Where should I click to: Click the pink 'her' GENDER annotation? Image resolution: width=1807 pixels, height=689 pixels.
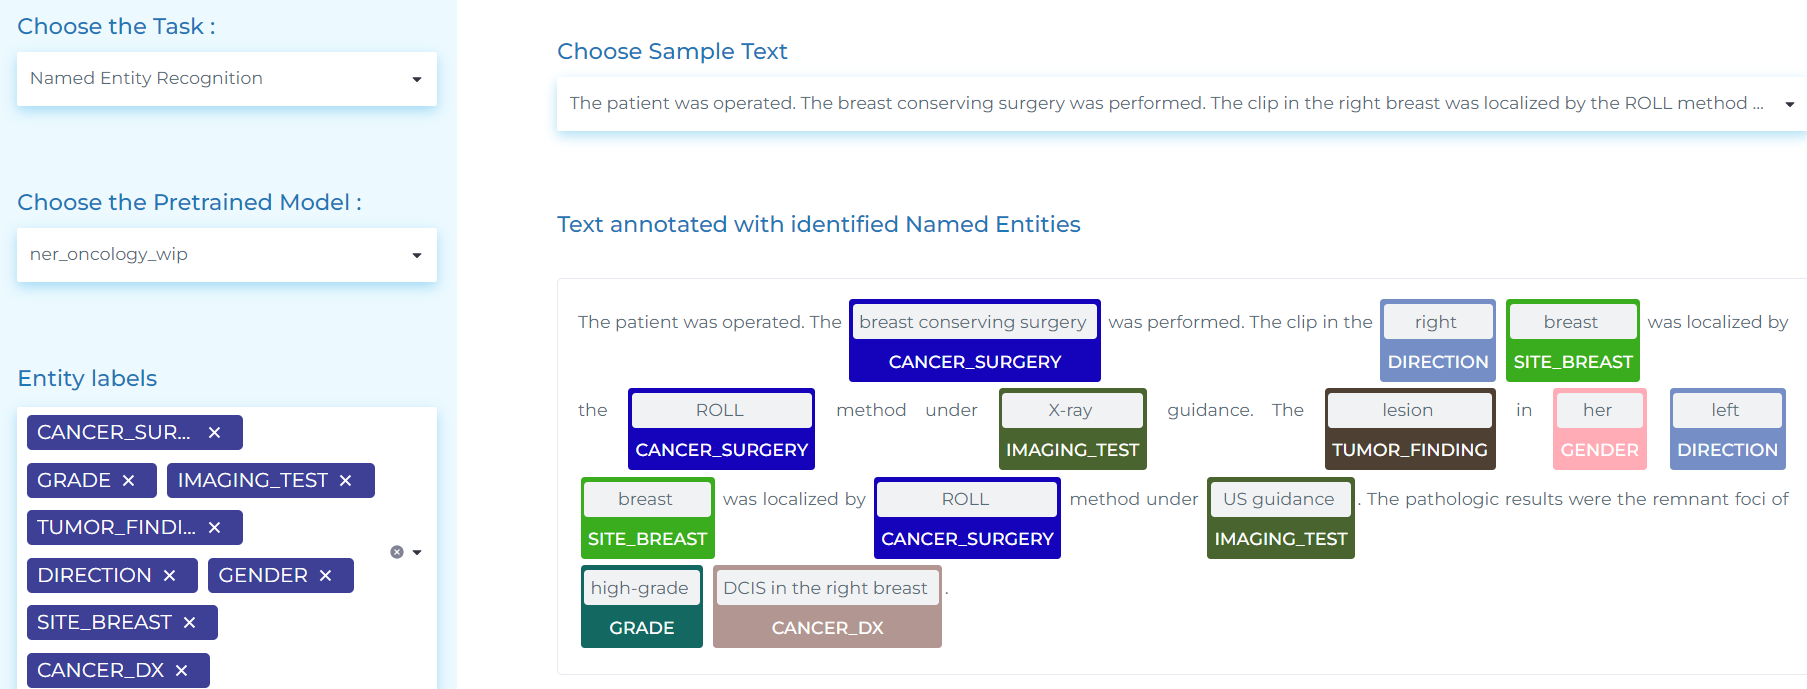tap(1597, 411)
